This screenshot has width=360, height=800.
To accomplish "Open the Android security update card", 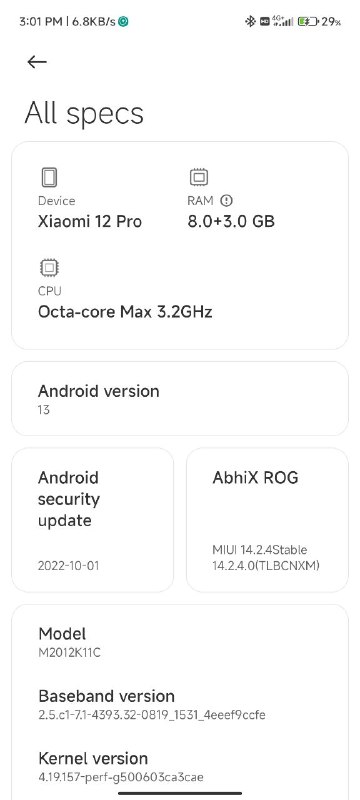I will pos(92,520).
